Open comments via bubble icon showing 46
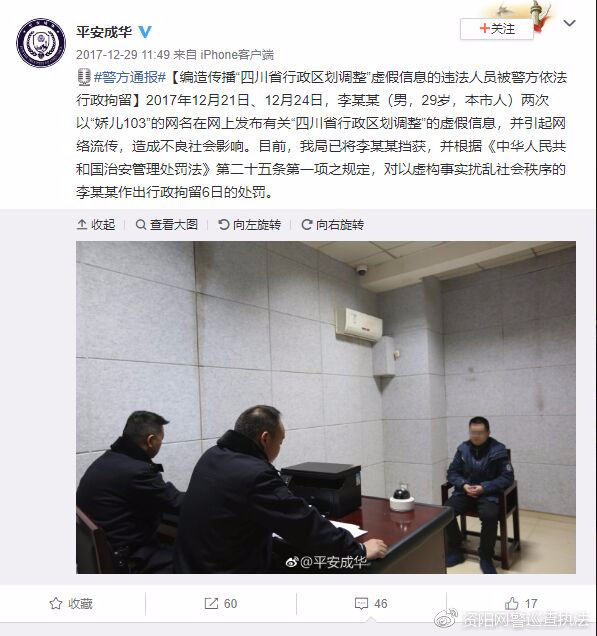Image resolution: width=597 pixels, height=636 pixels. pos(371,604)
